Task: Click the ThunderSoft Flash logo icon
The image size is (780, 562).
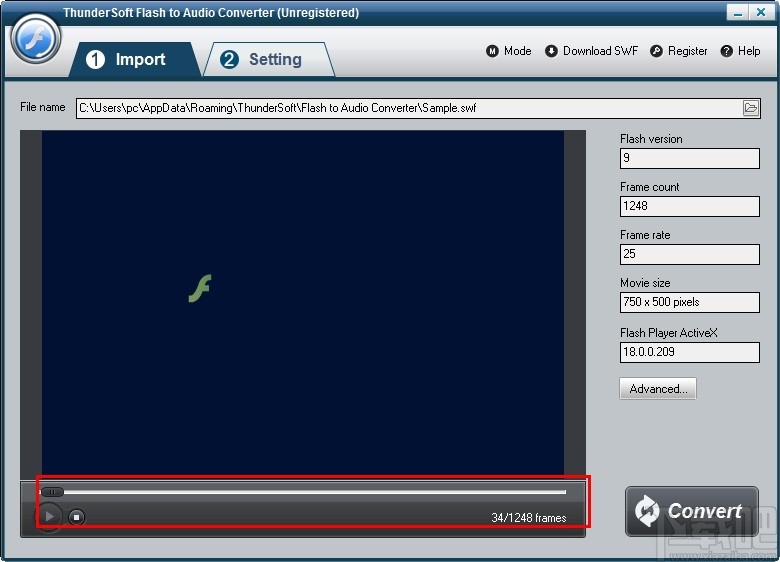Action: pos(36,39)
